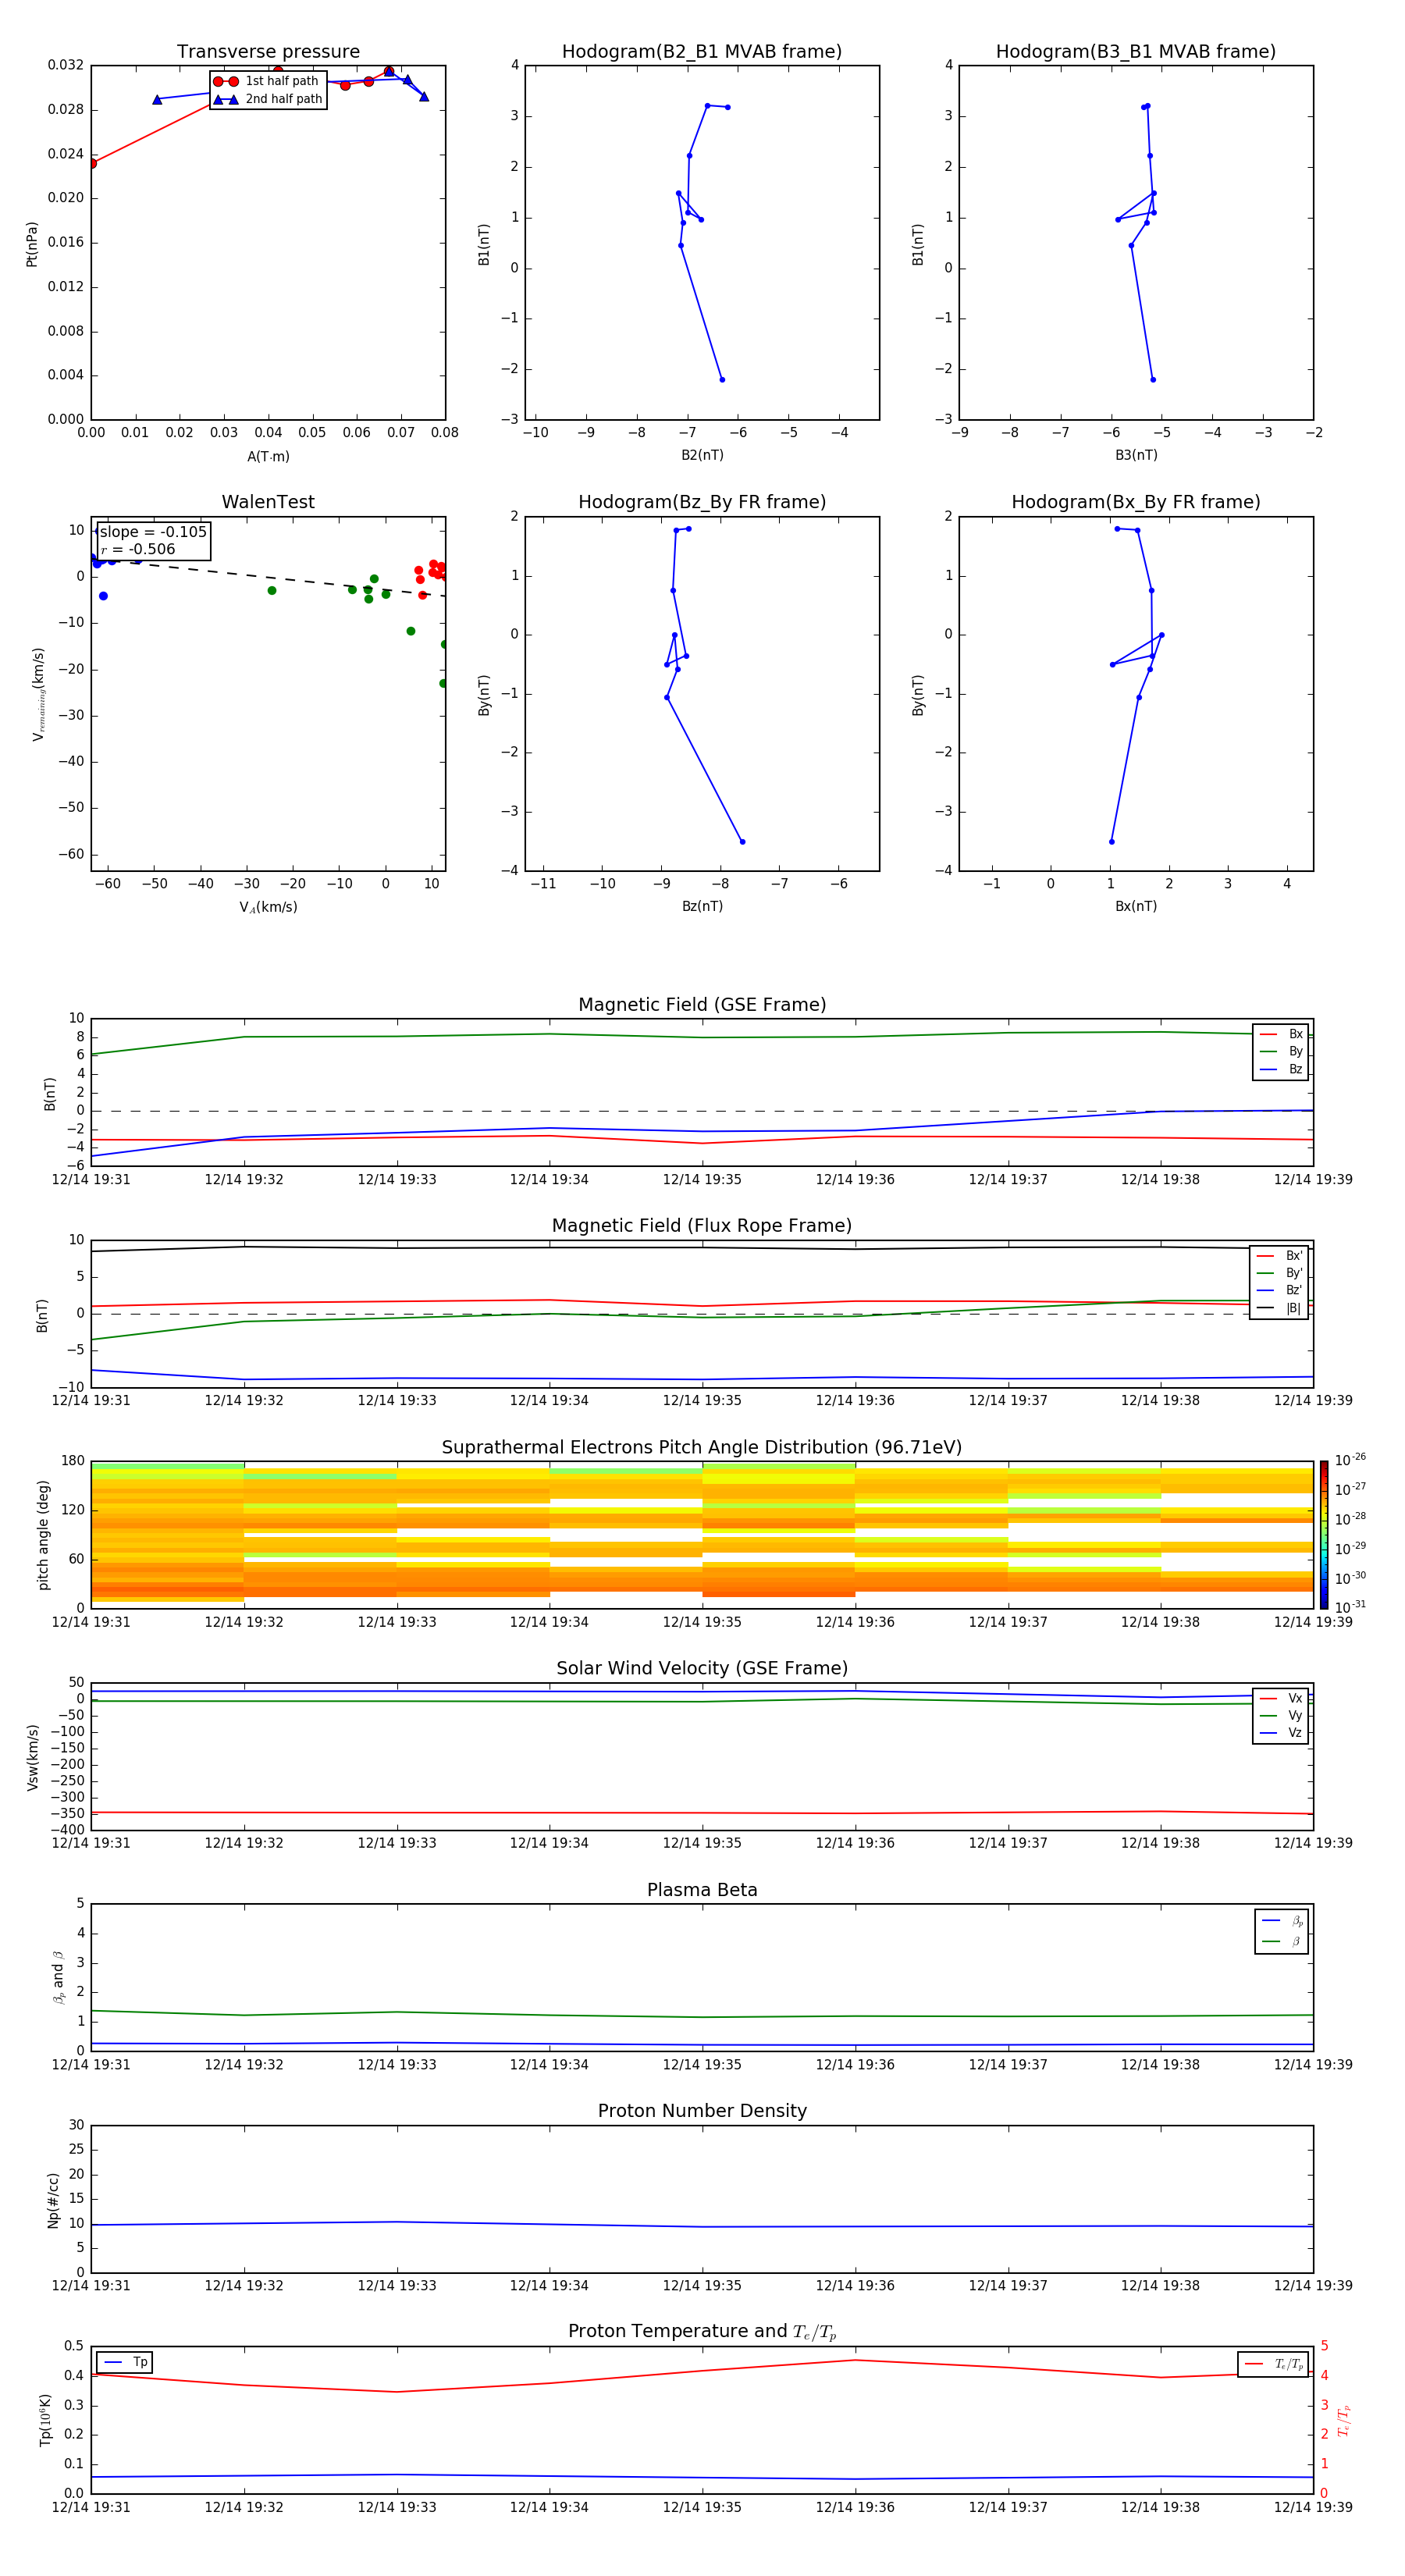Click "By" in the GSE magnetic field legend
The image size is (1405, 2576).
tap(1295, 1052)
